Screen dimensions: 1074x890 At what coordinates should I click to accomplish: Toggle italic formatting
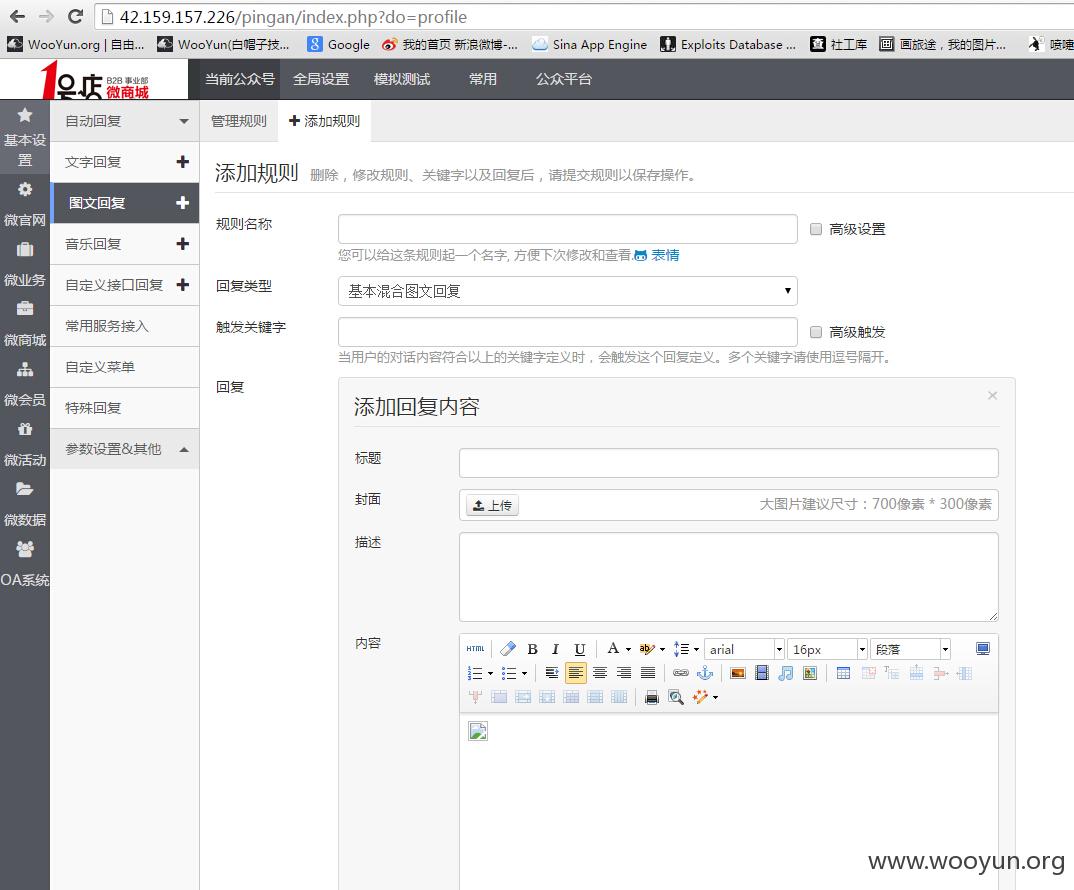555,649
